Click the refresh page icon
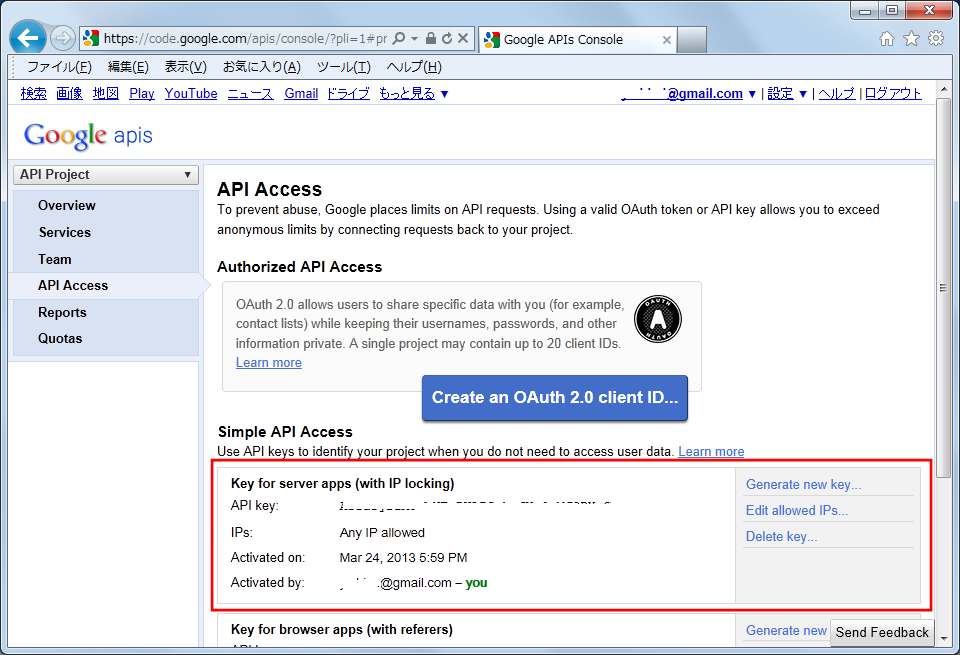The width and height of the screenshot is (960, 655). [x=446, y=39]
